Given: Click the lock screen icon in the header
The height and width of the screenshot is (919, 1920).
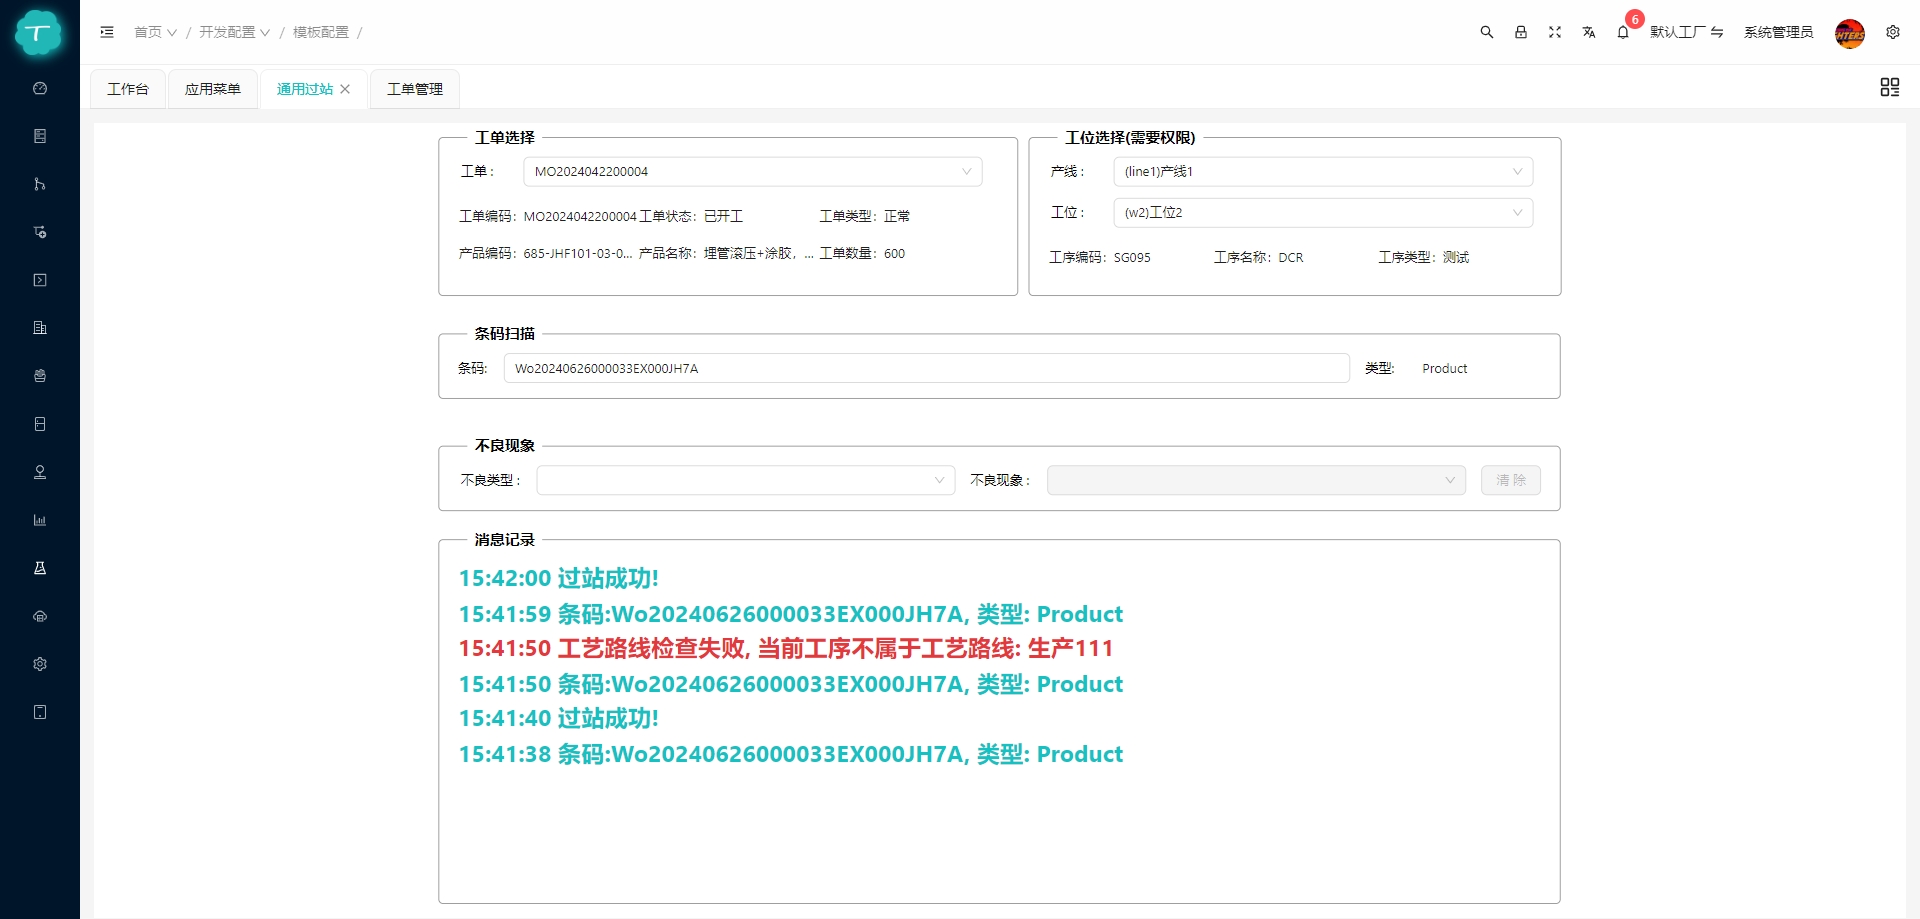Looking at the screenshot, I should [1521, 32].
